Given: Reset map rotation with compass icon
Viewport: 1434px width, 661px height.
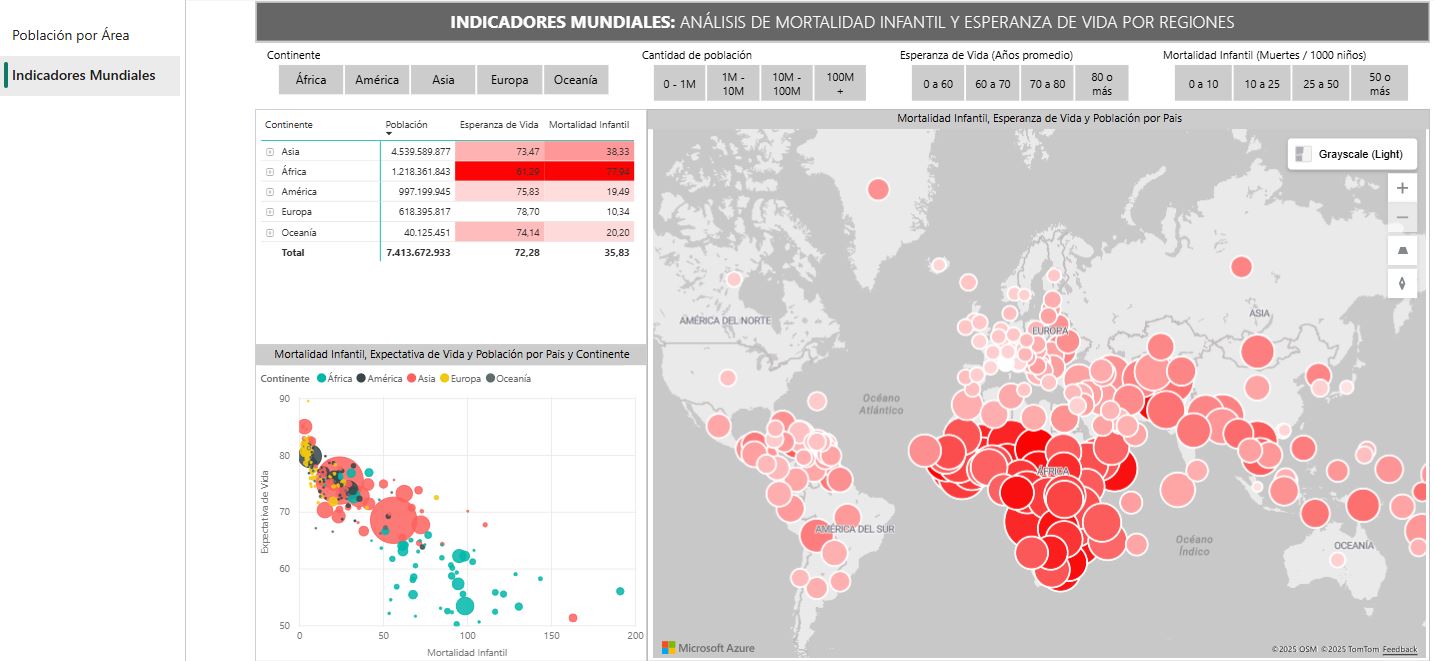Looking at the screenshot, I should [1402, 283].
